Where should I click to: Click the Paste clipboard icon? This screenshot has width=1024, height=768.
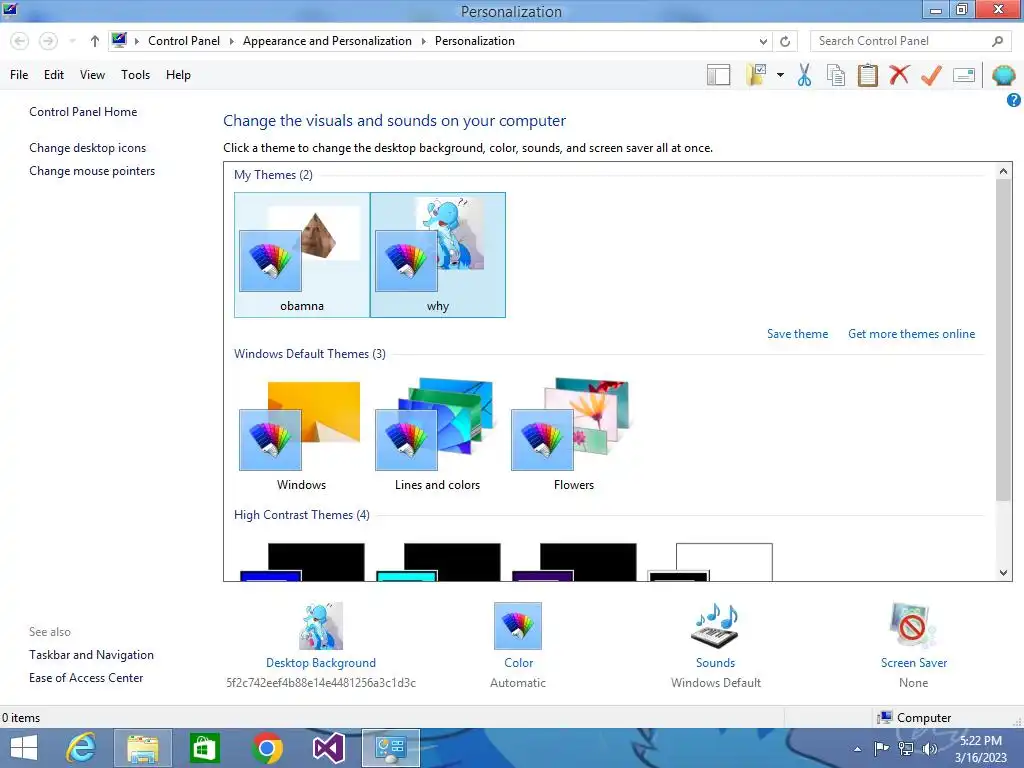[x=867, y=75]
